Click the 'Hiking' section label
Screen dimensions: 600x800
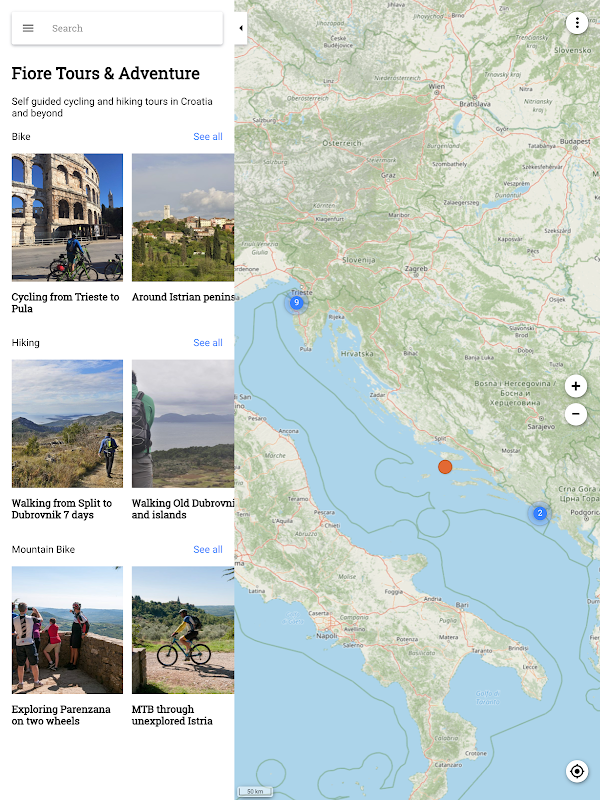coord(26,343)
